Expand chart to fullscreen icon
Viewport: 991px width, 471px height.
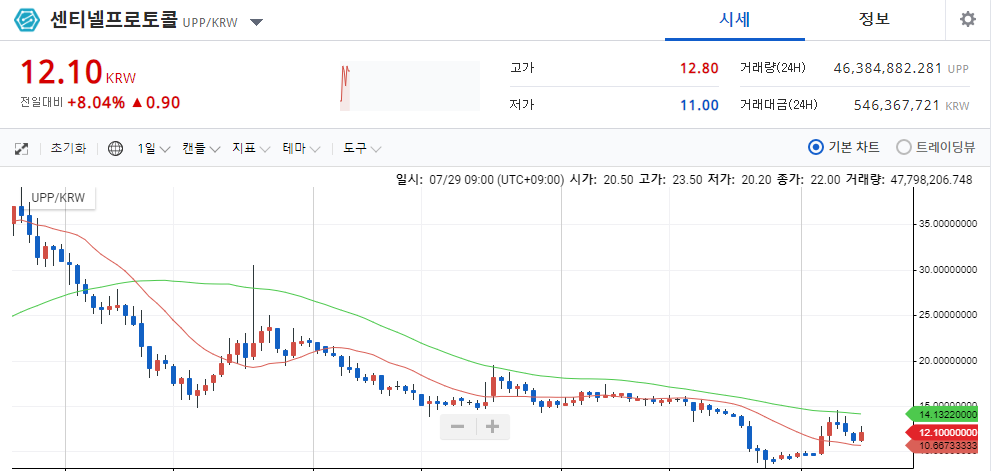pos(21,149)
